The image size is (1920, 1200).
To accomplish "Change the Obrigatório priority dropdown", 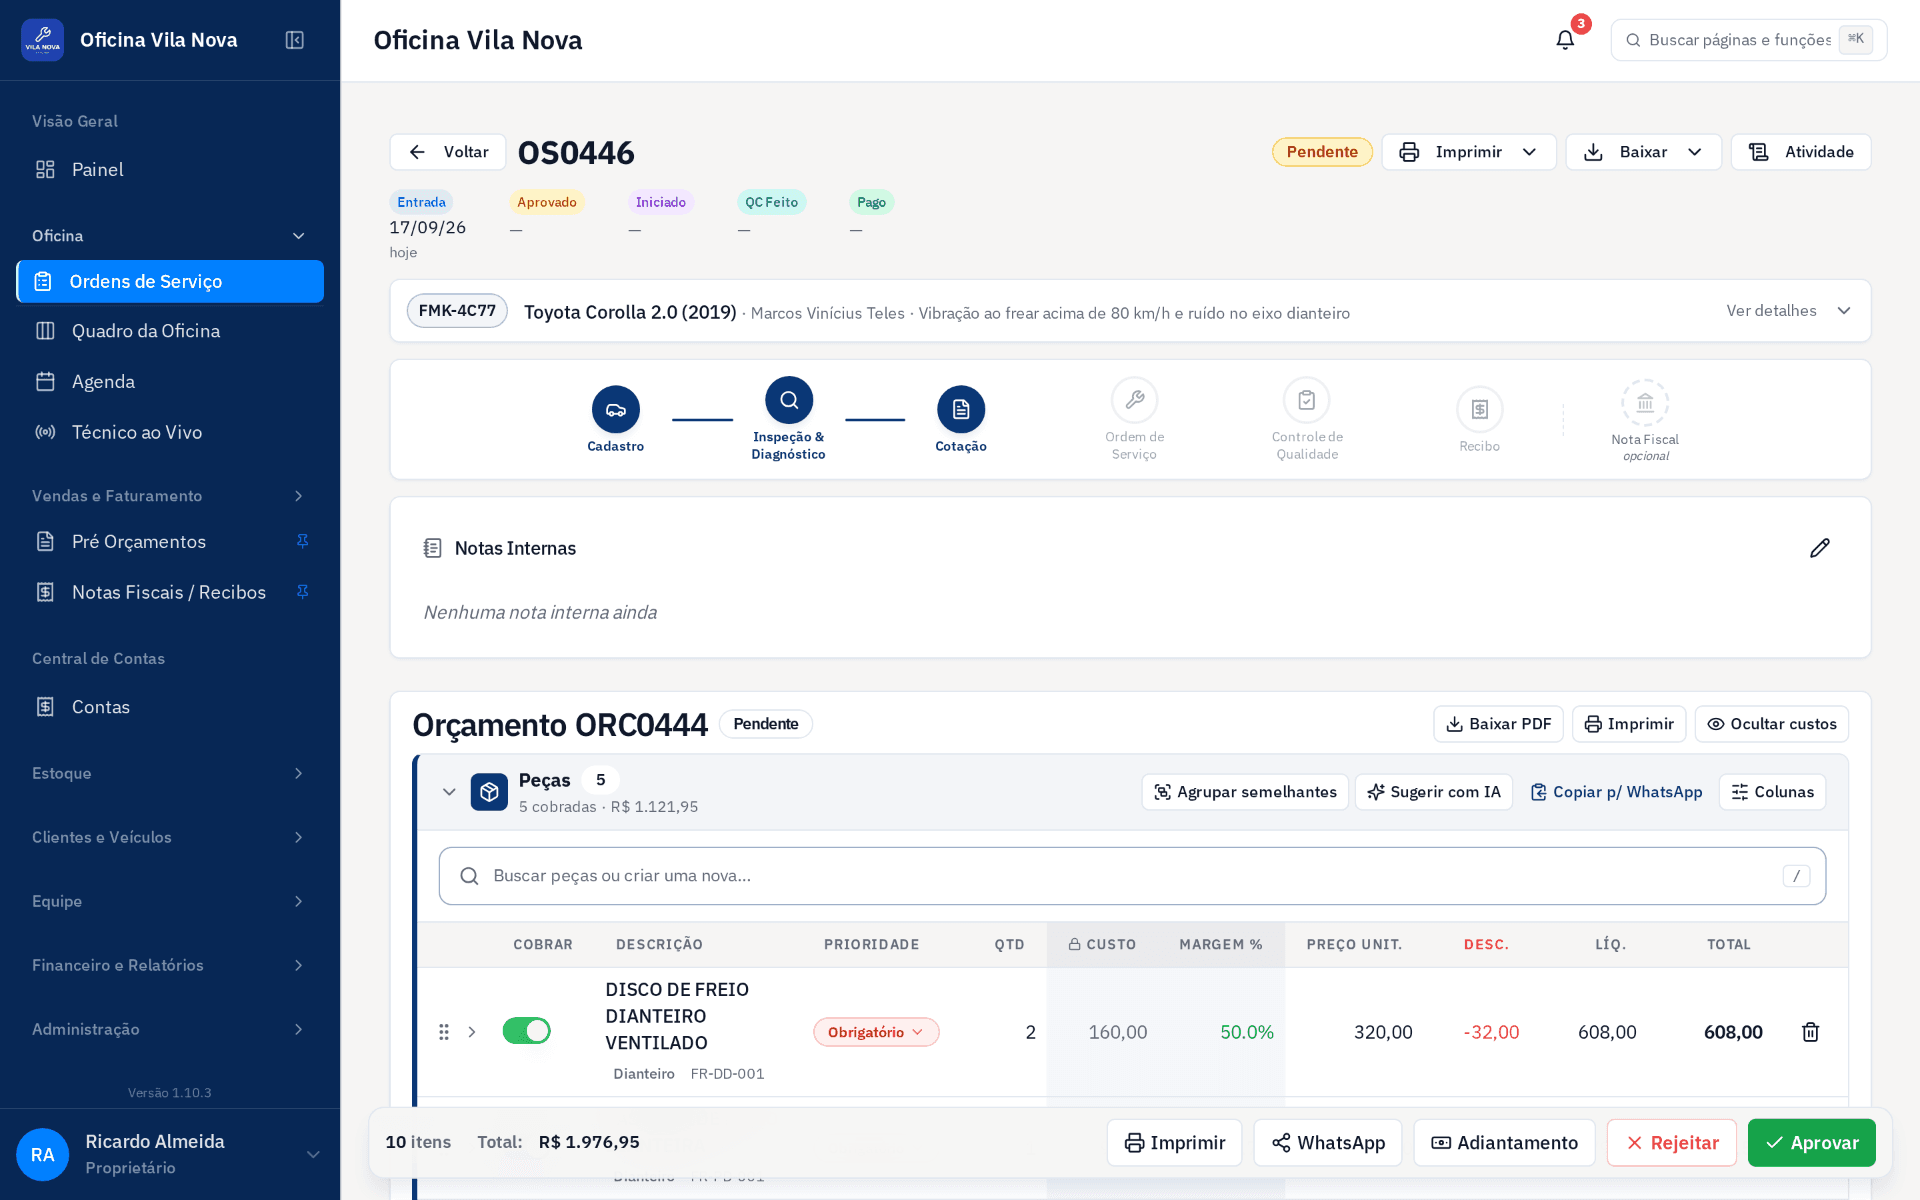I will 876,1032.
